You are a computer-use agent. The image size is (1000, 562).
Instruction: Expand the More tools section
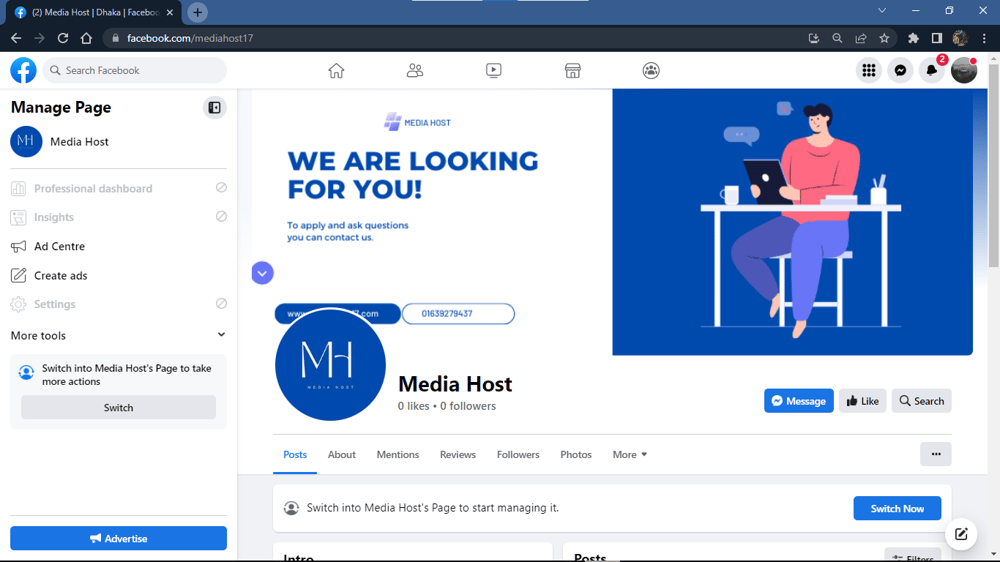pyautogui.click(x=119, y=336)
